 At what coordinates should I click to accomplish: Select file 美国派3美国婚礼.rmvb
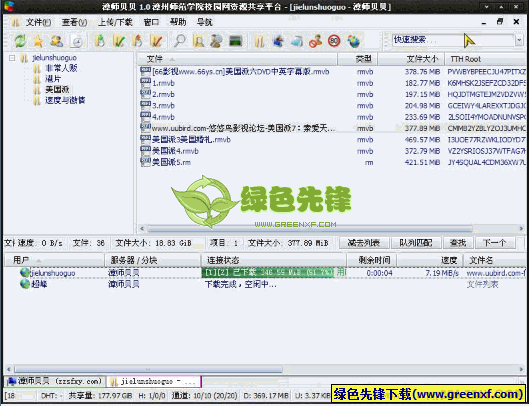pyautogui.click(x=191, y=139)
